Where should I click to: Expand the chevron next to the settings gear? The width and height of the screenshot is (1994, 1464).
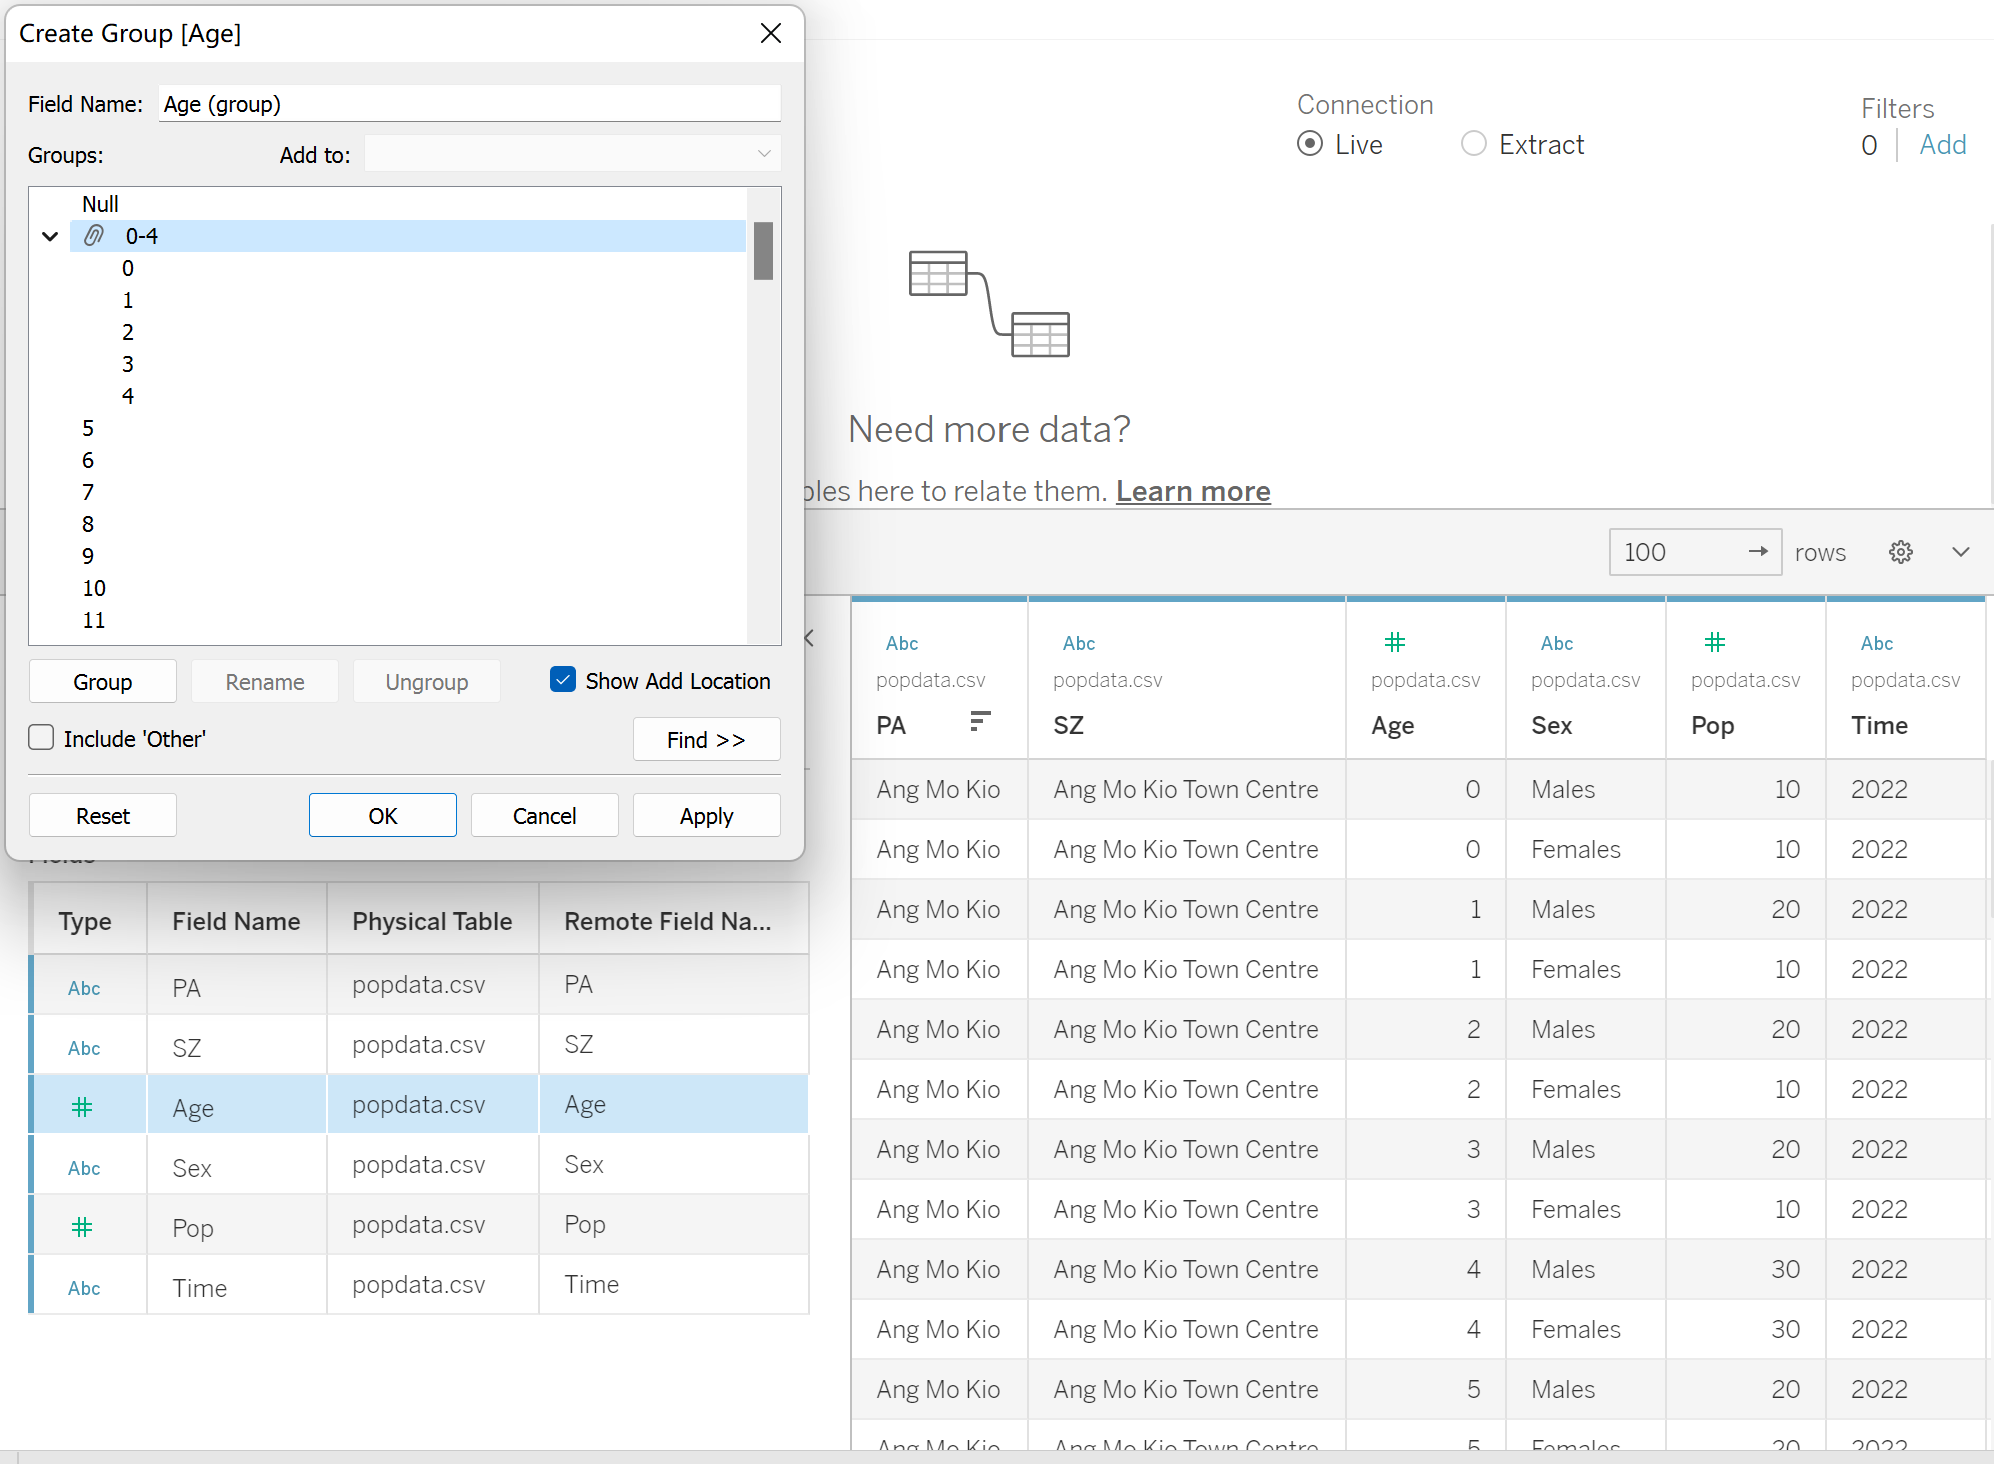(1960, 552)
